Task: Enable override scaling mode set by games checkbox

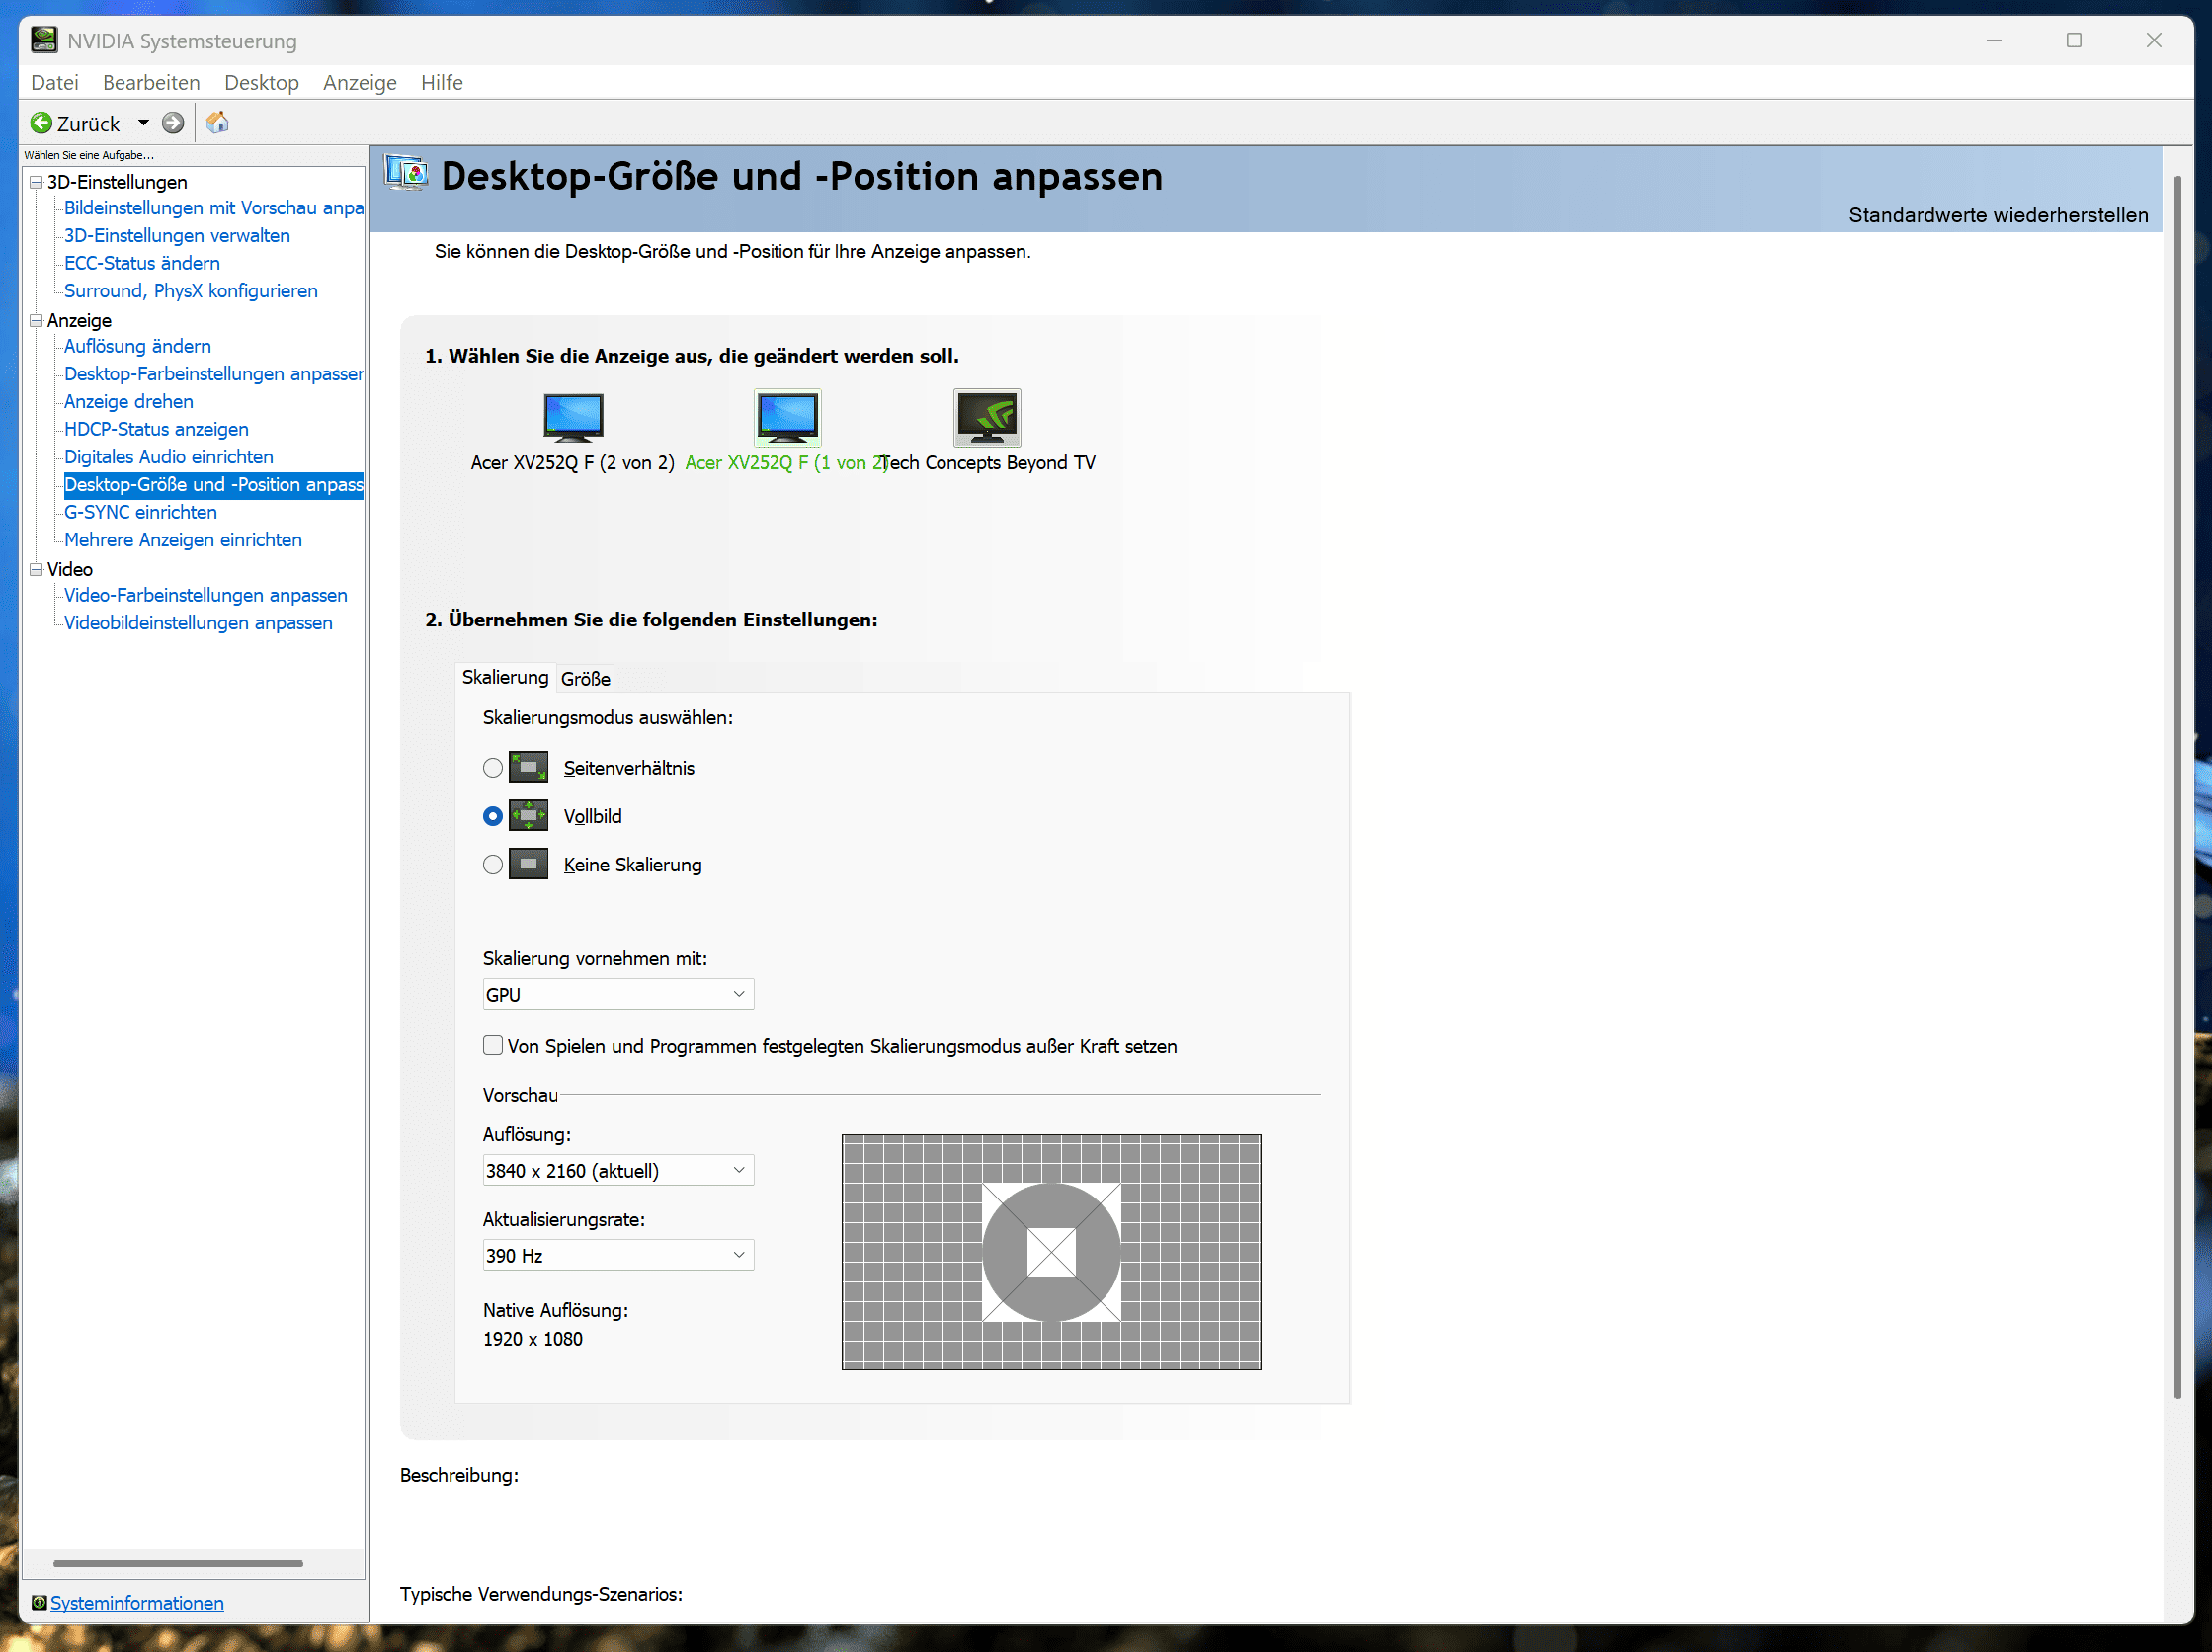Action: pos(493,1046)
